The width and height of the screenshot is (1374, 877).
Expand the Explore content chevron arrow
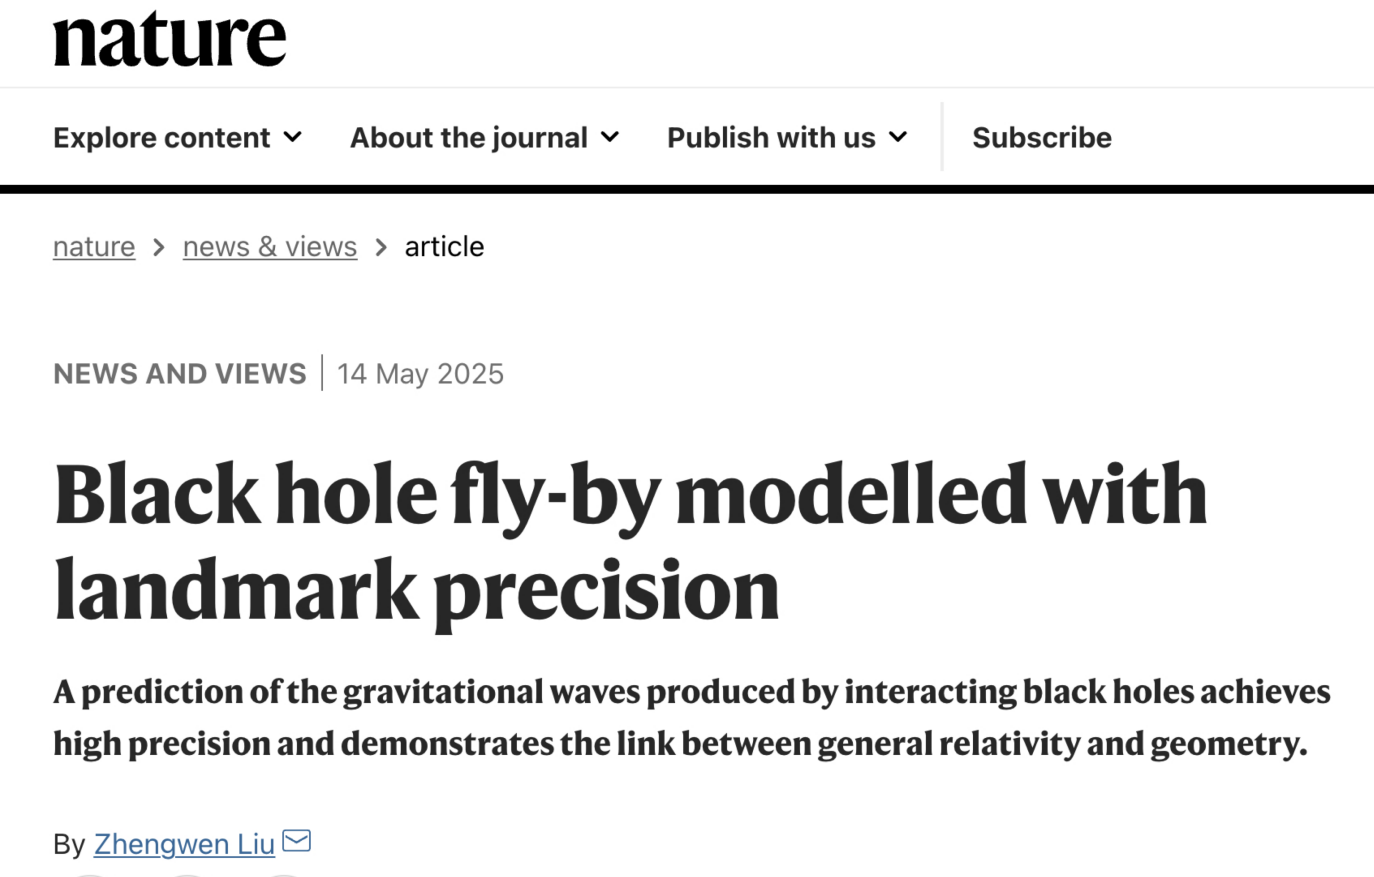293,137
